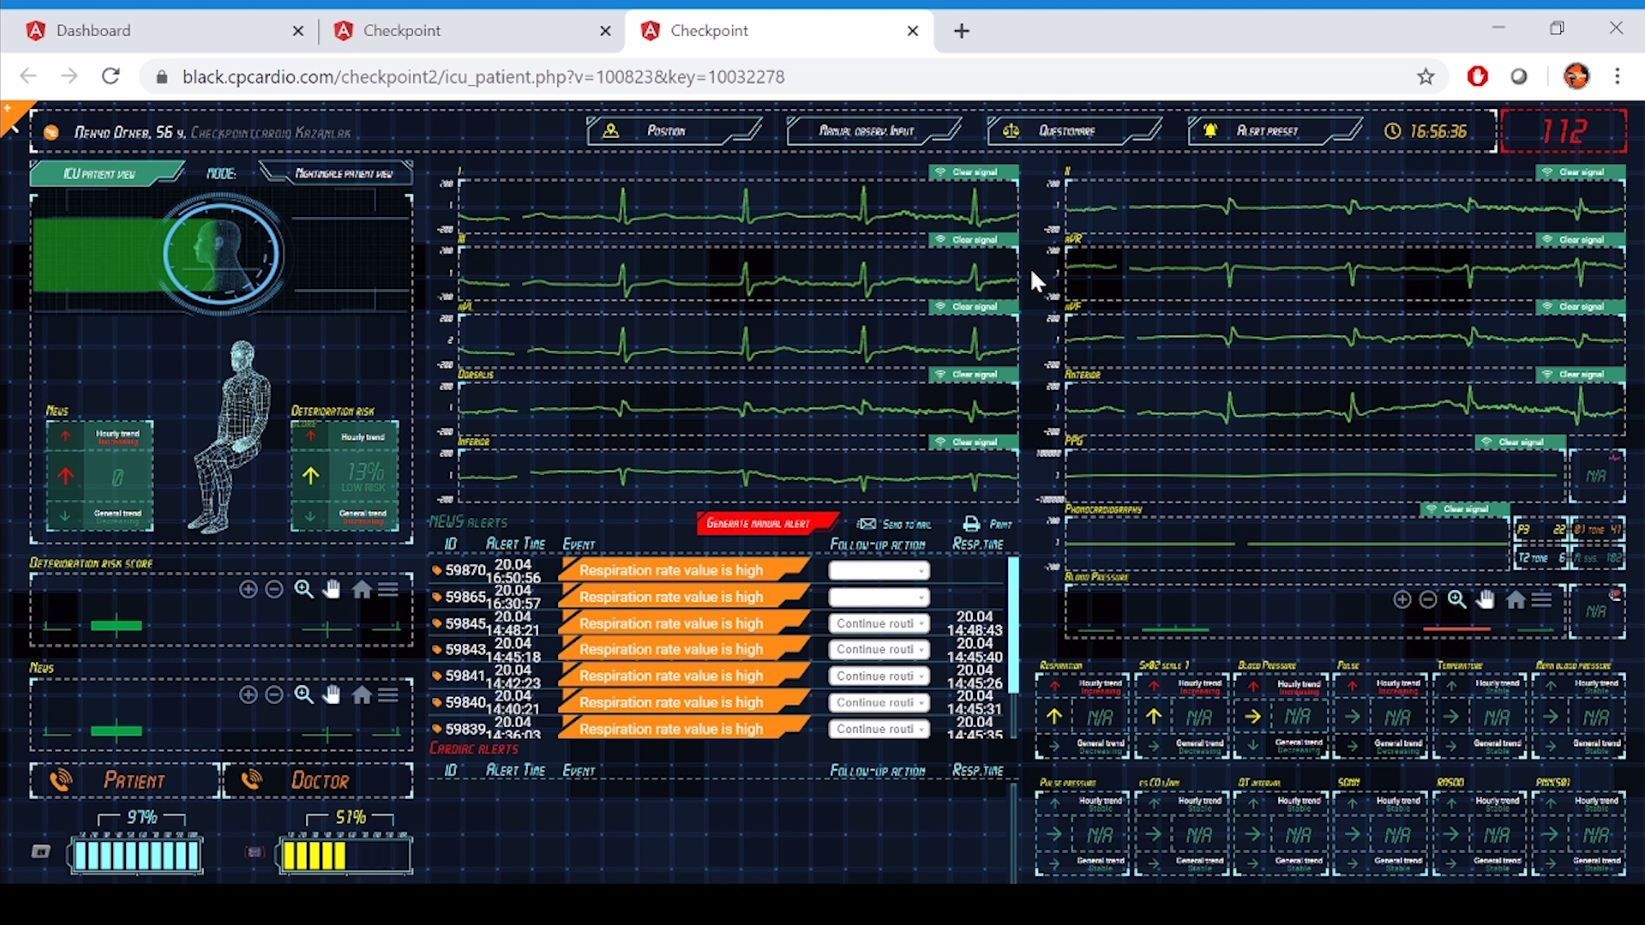Toggle Clear signal for lead aVR

point(1580,240)
